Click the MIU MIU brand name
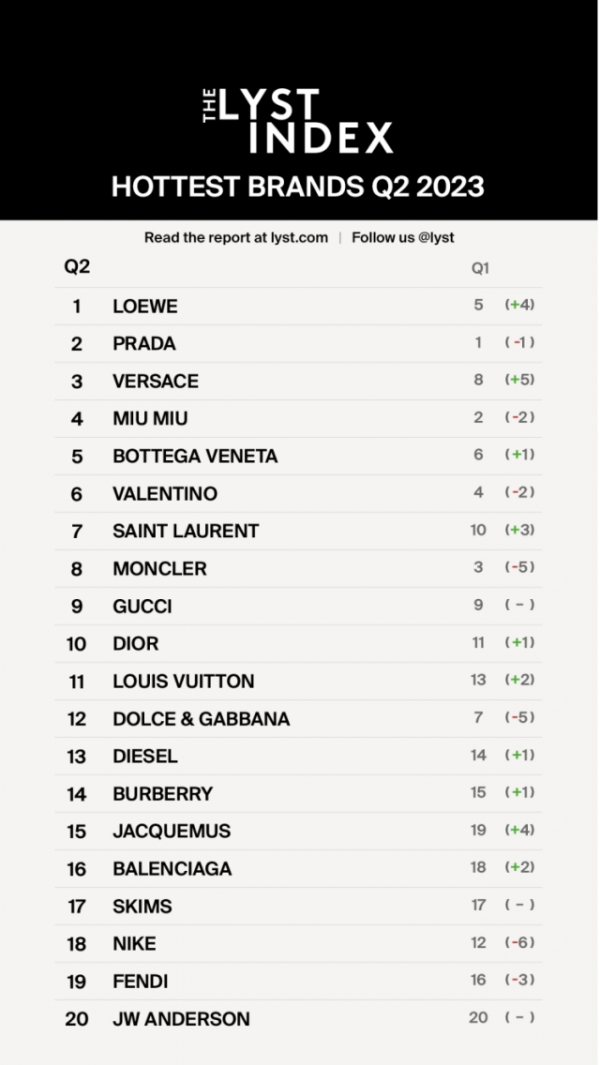 pyautogui.click(x=150, y=418)
